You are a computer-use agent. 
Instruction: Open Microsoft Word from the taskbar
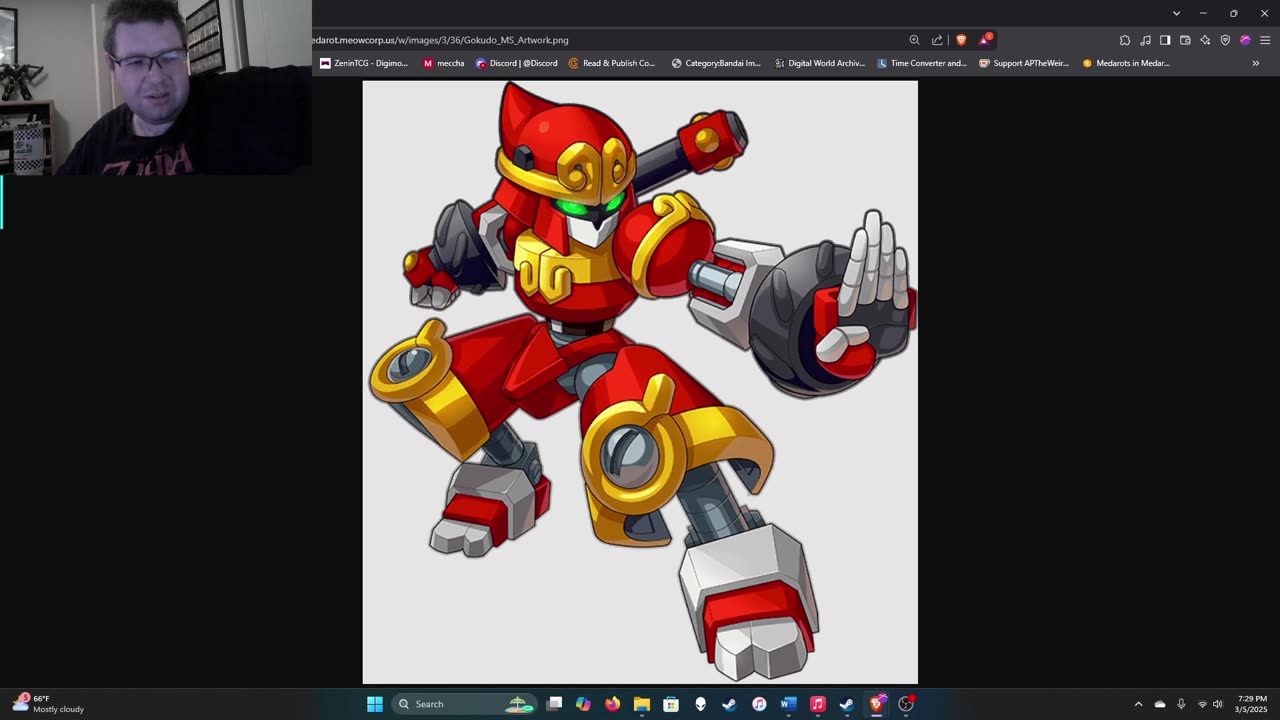(x=788, y=704)
